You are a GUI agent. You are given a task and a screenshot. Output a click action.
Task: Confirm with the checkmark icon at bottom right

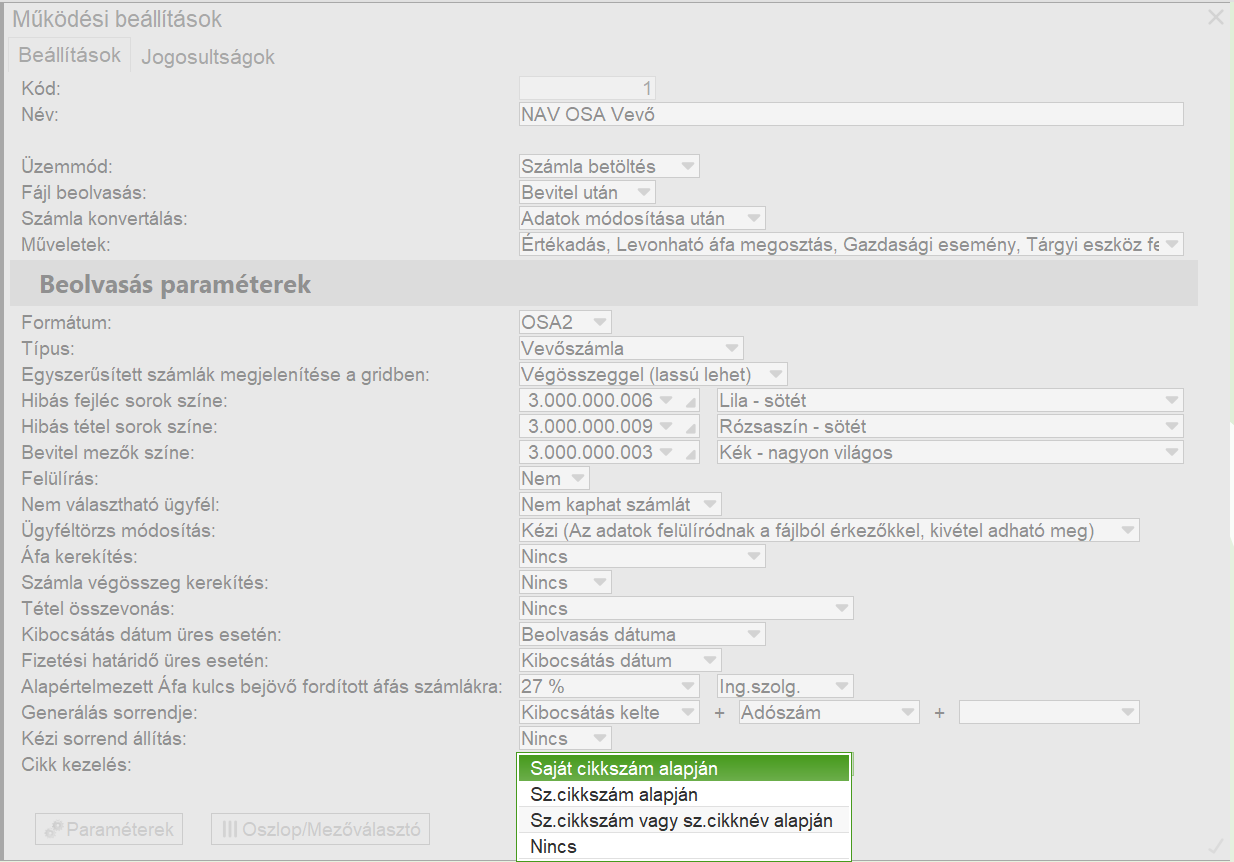1216,847
